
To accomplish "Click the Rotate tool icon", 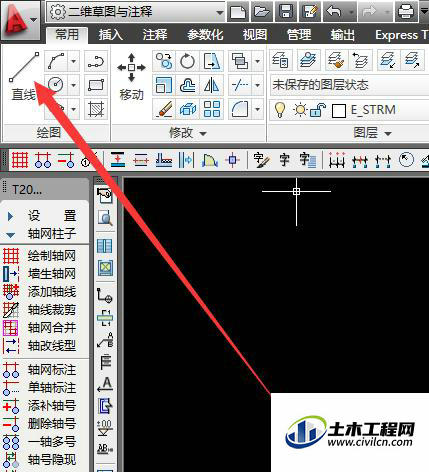I will 187,61.
